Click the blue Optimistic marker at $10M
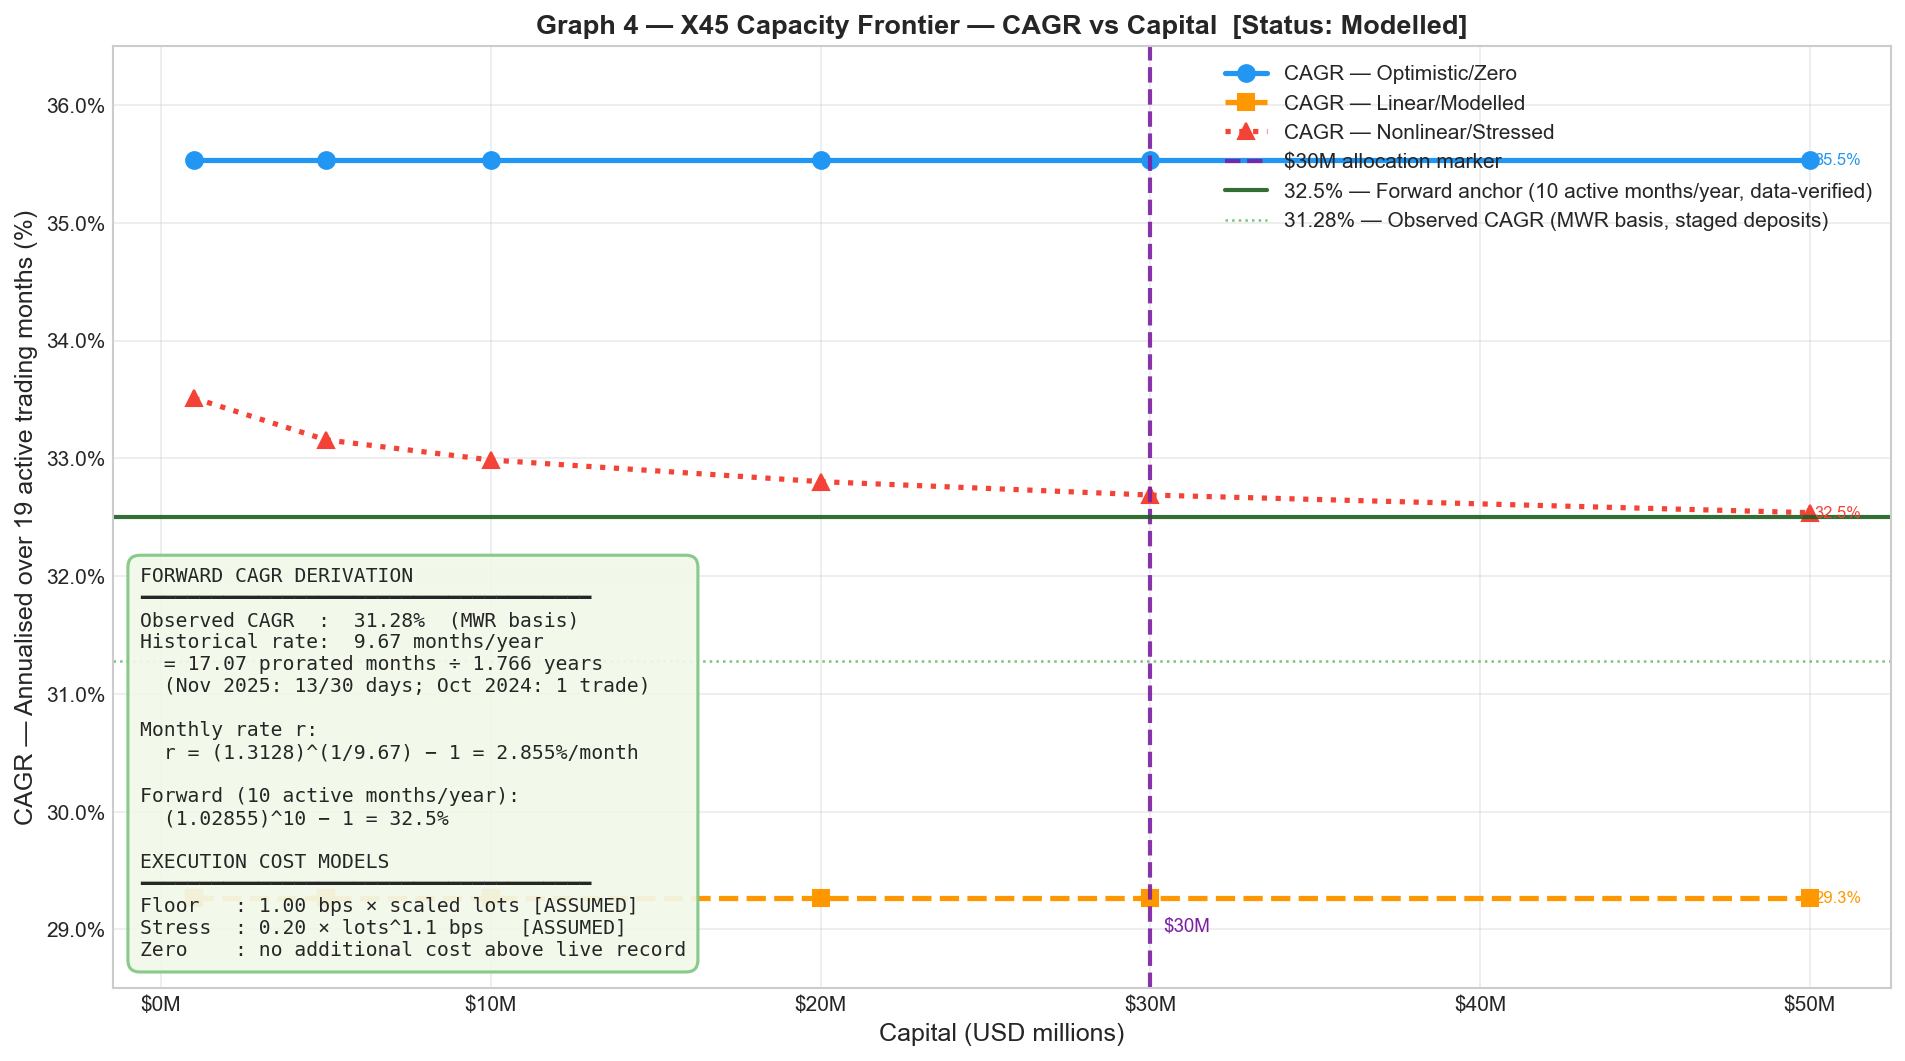The width and height of the screenshot is (1905, 1061). click(491, 160)
